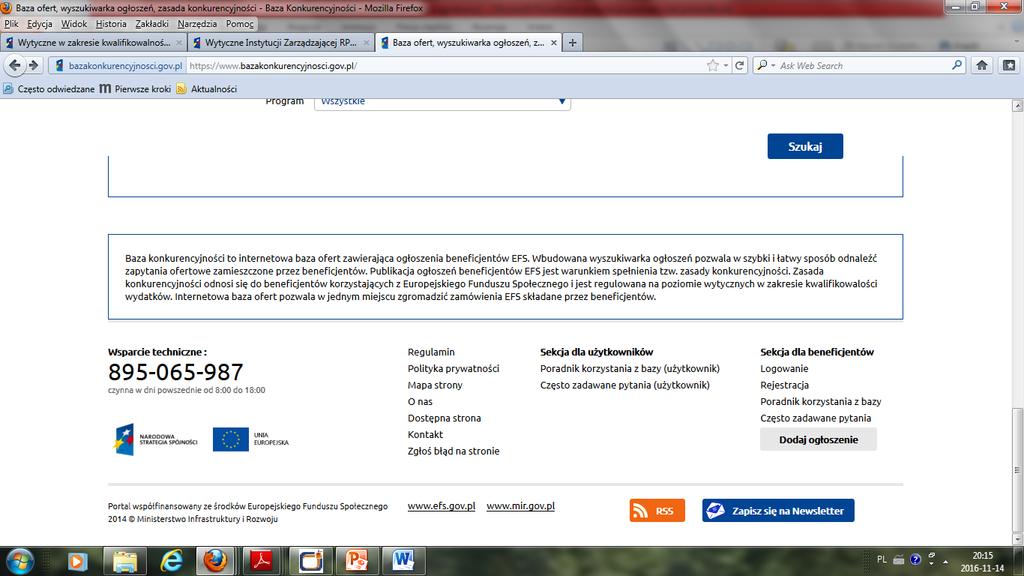Open the O nas link

[420, 402]
